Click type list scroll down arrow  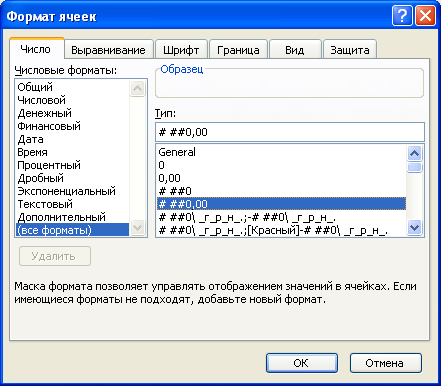(414, 228)
